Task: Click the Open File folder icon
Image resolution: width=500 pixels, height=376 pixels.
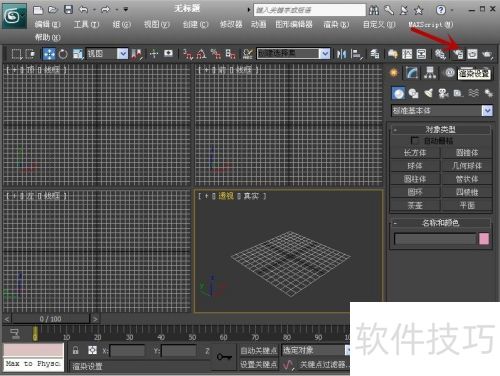Action: (53, 10)
